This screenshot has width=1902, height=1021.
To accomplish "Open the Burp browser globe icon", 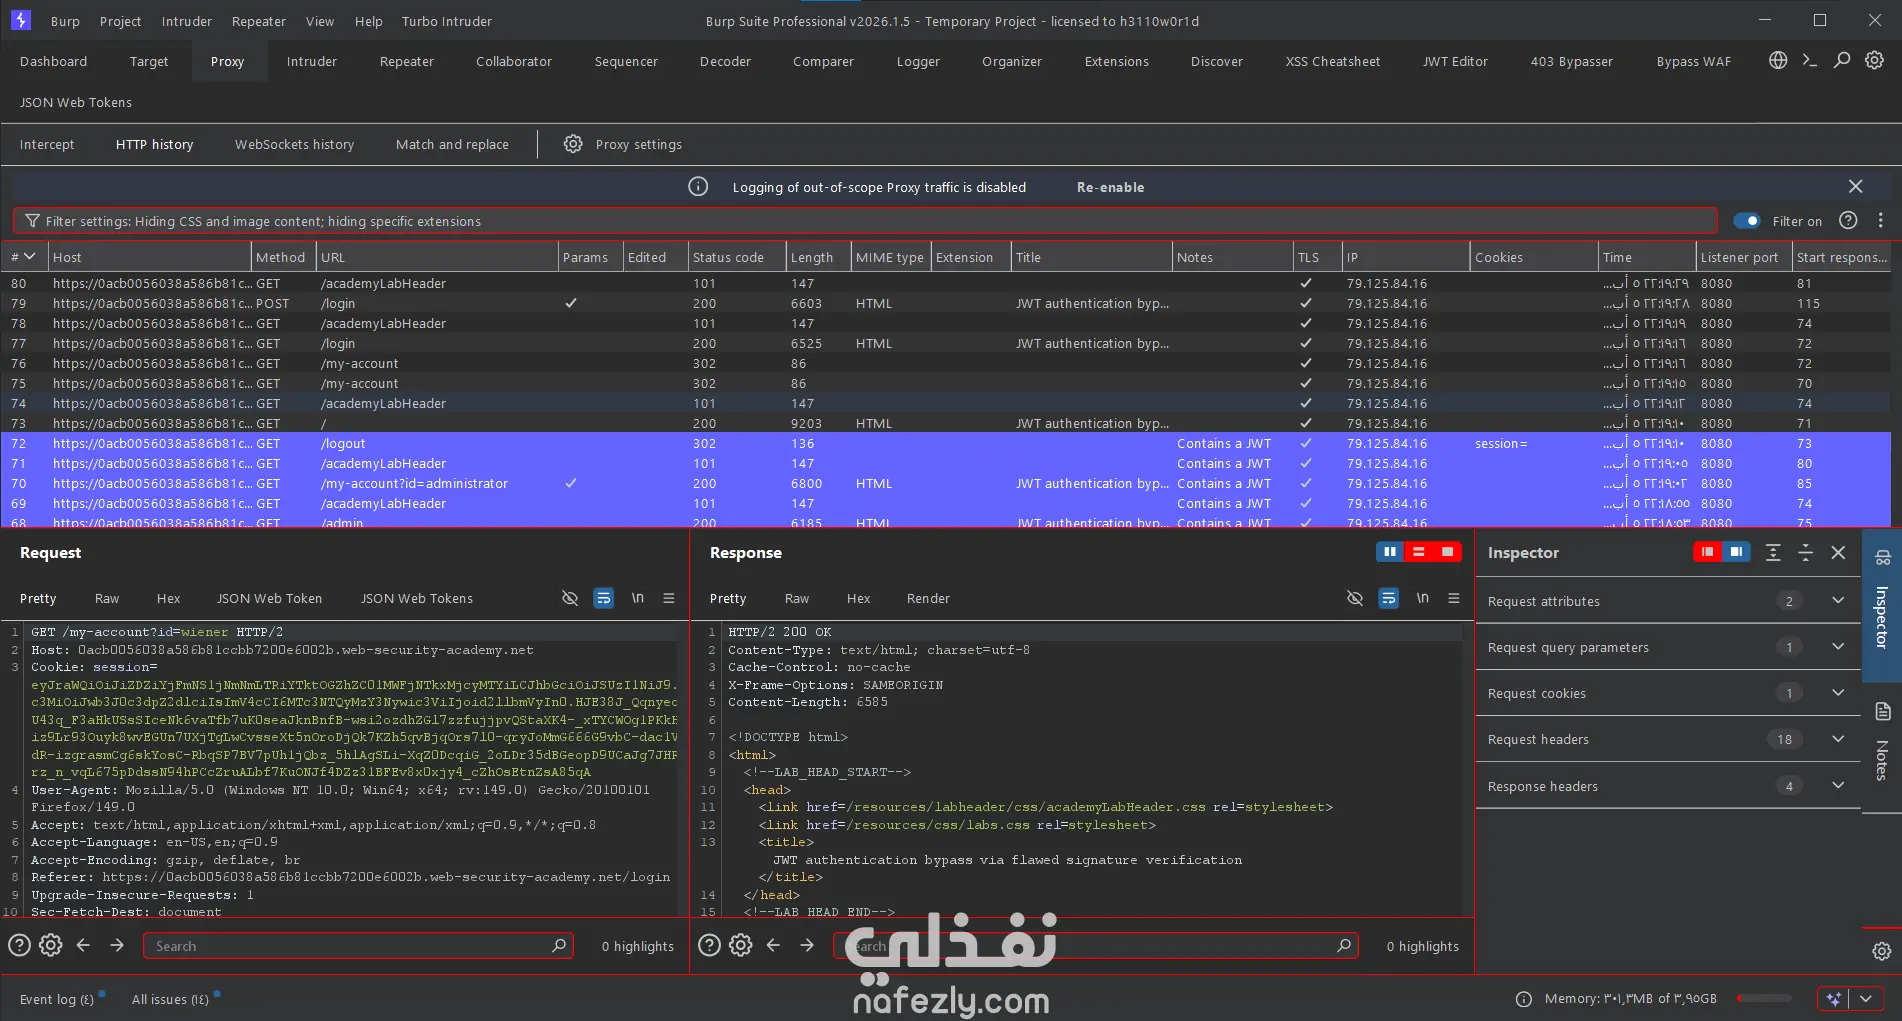I will 1778,60.
